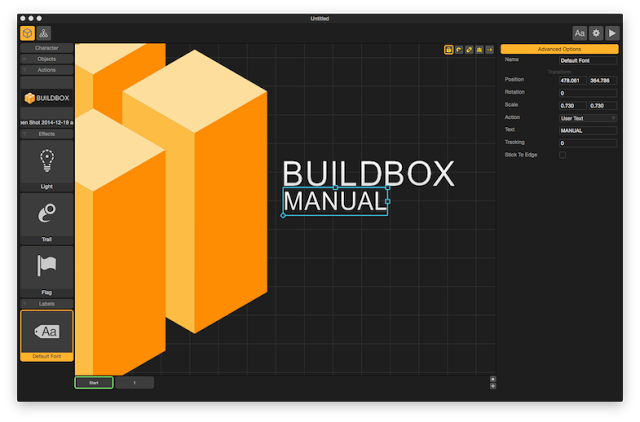Collapse the Labels section

point(47,304)
